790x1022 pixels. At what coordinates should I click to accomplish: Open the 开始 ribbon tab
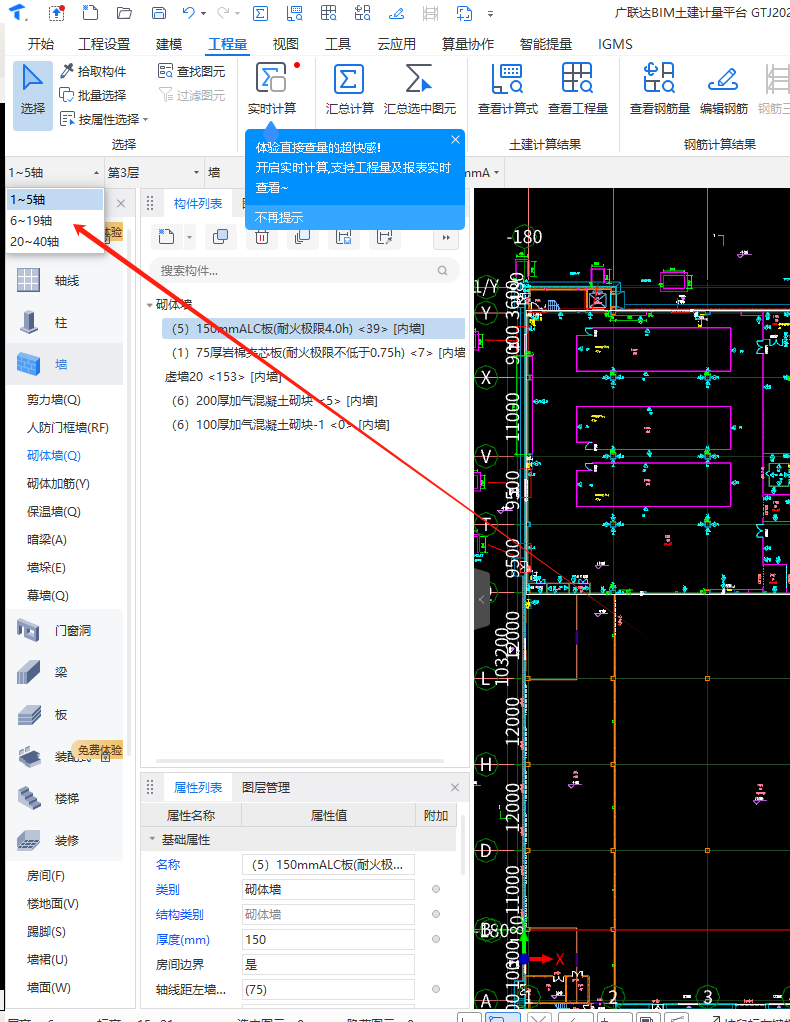click(40, 44)
